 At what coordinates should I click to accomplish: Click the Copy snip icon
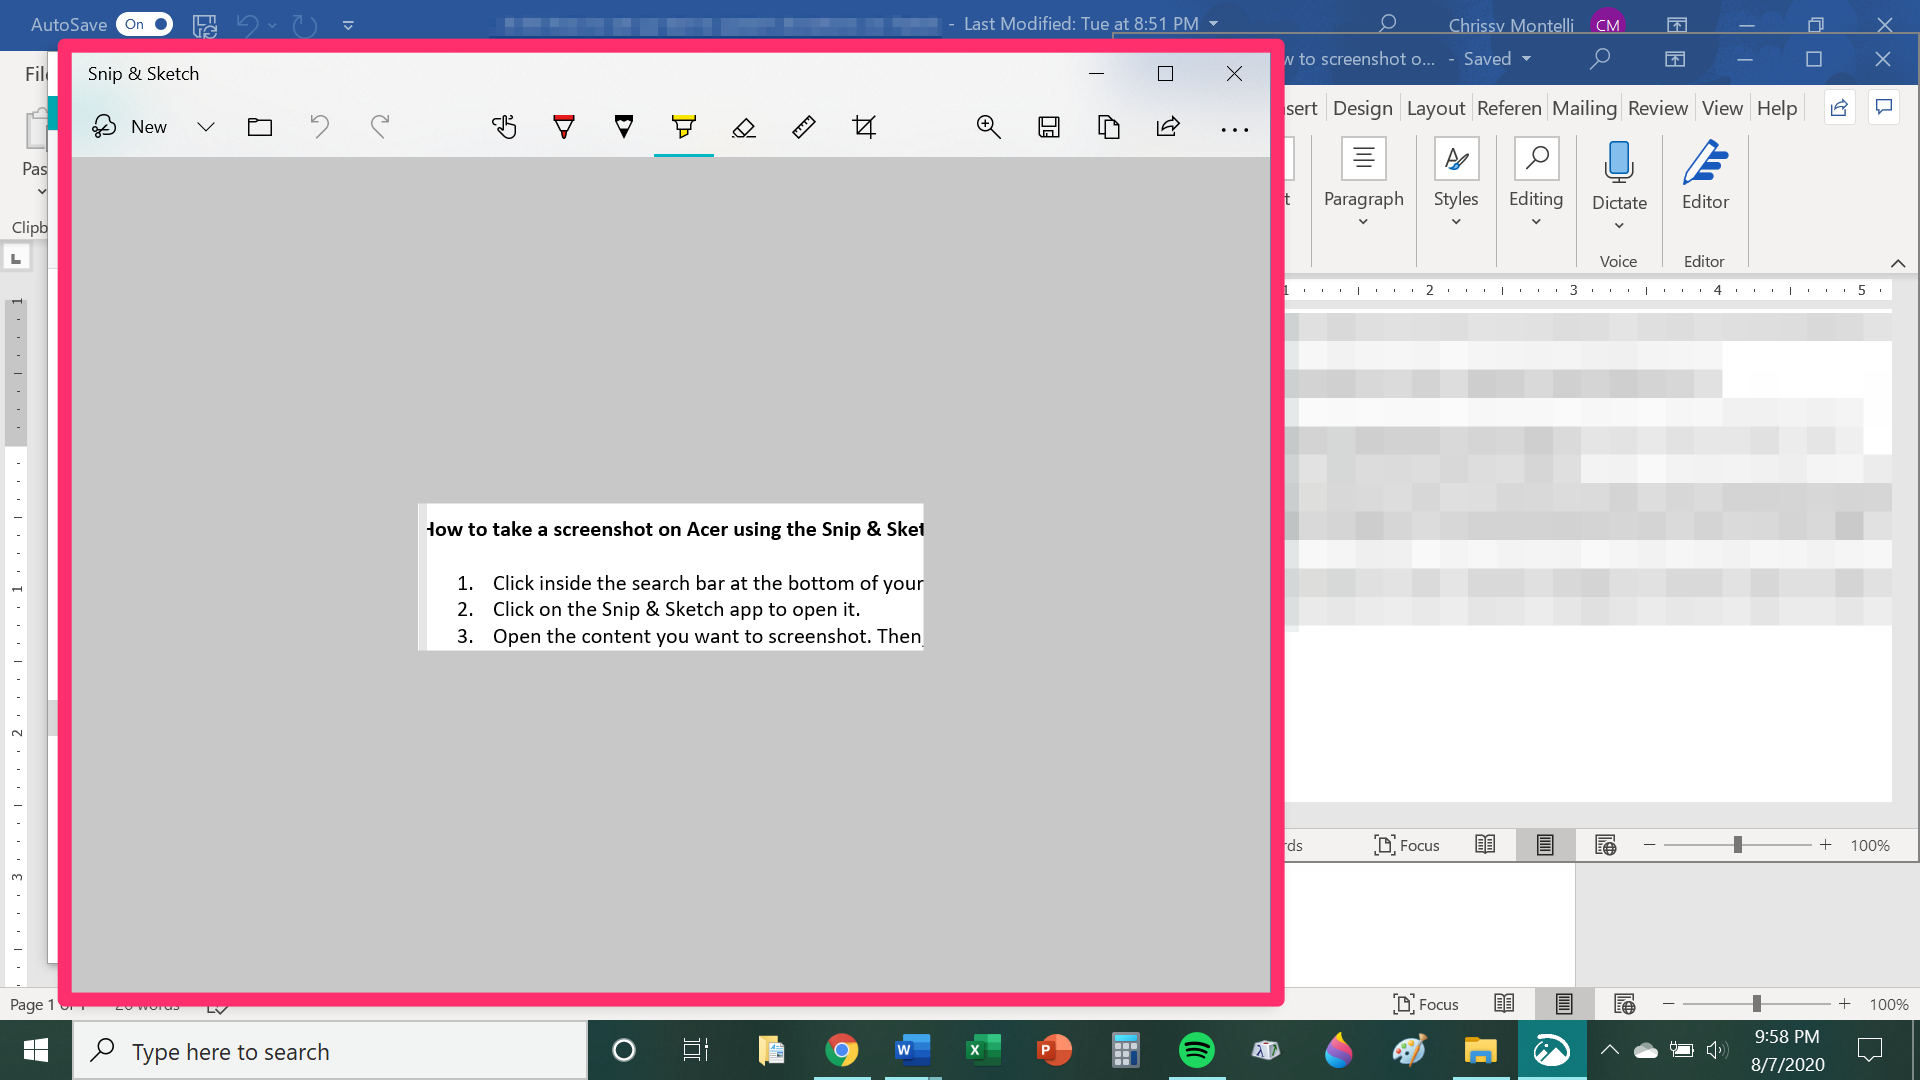pyautogui.click(x=1108, y=127)
